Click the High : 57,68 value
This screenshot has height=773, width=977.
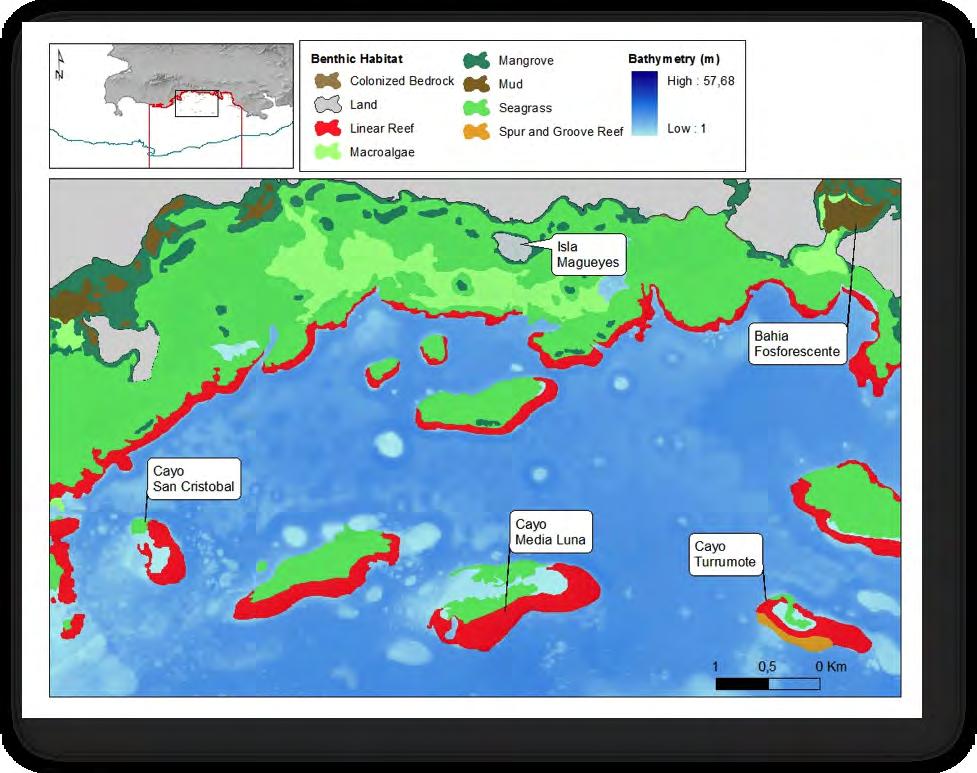(x=701, y=81)
